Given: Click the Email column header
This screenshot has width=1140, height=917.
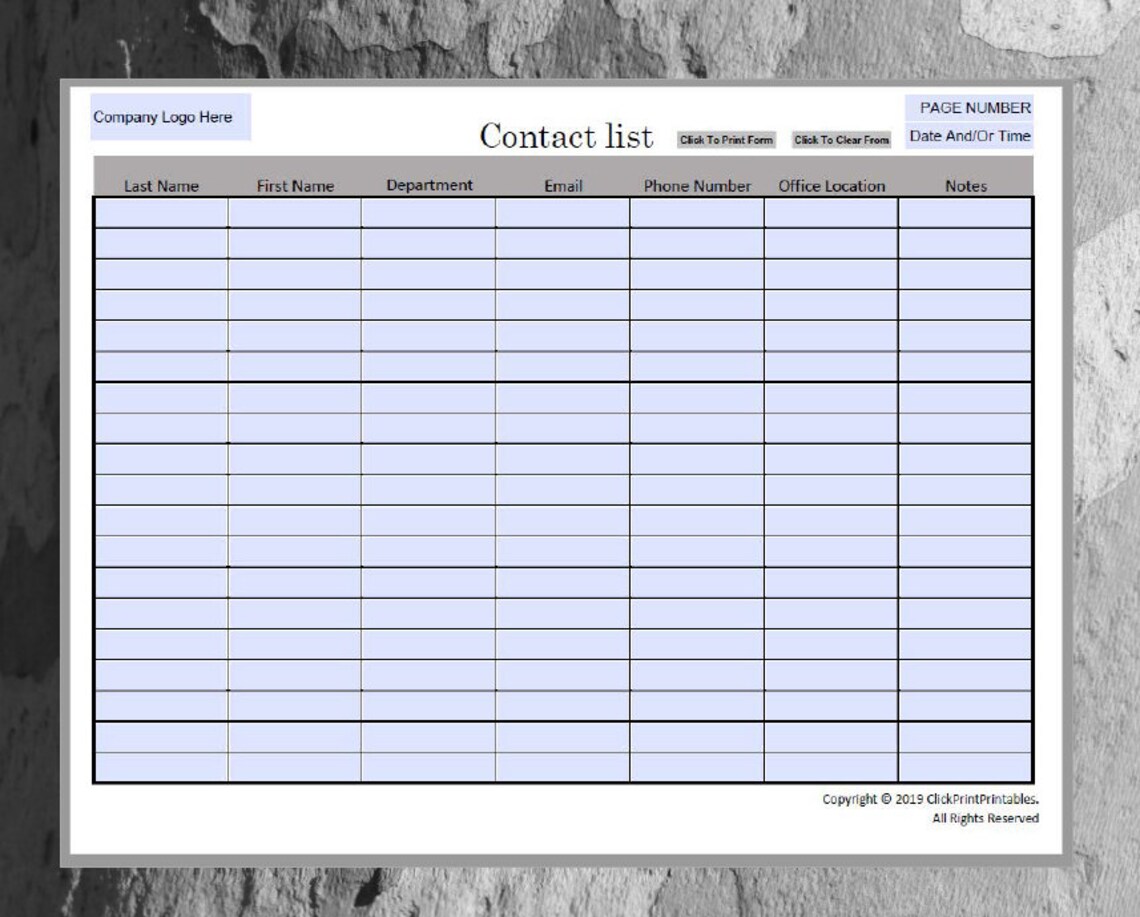Looking at the screenshot, I should pos(561,185).
